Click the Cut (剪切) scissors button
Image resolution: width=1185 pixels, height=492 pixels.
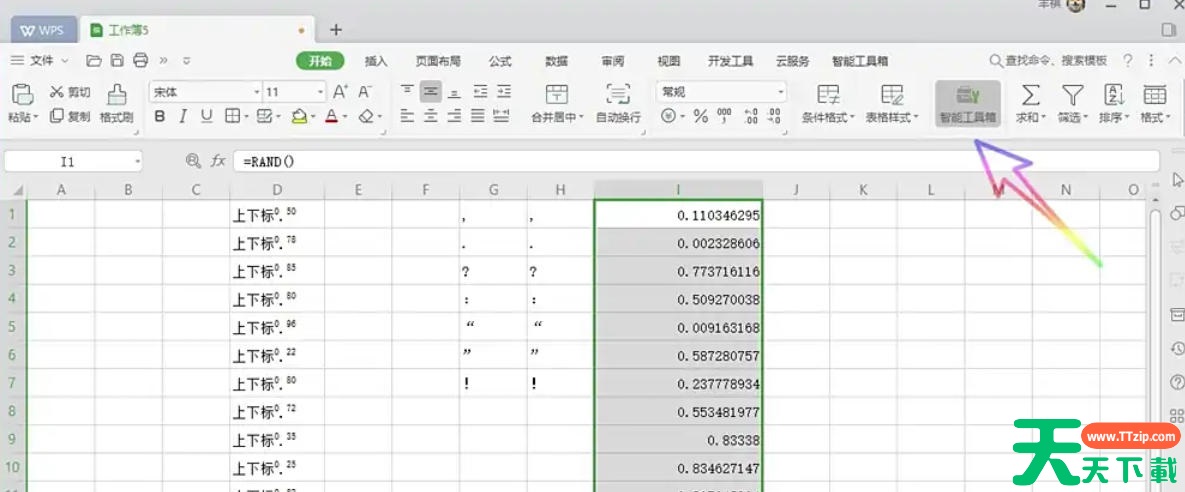(x=70, y=92)
